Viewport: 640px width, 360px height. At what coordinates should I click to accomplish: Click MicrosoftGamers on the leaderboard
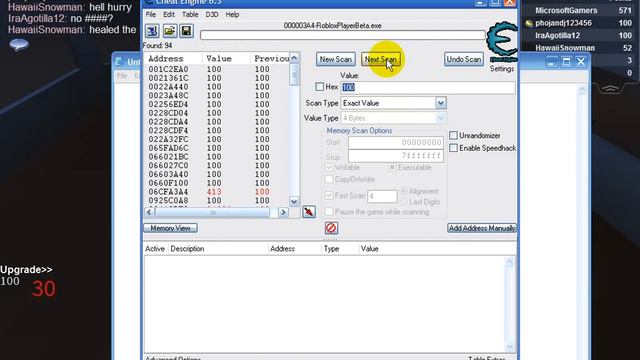pos(566,11)
